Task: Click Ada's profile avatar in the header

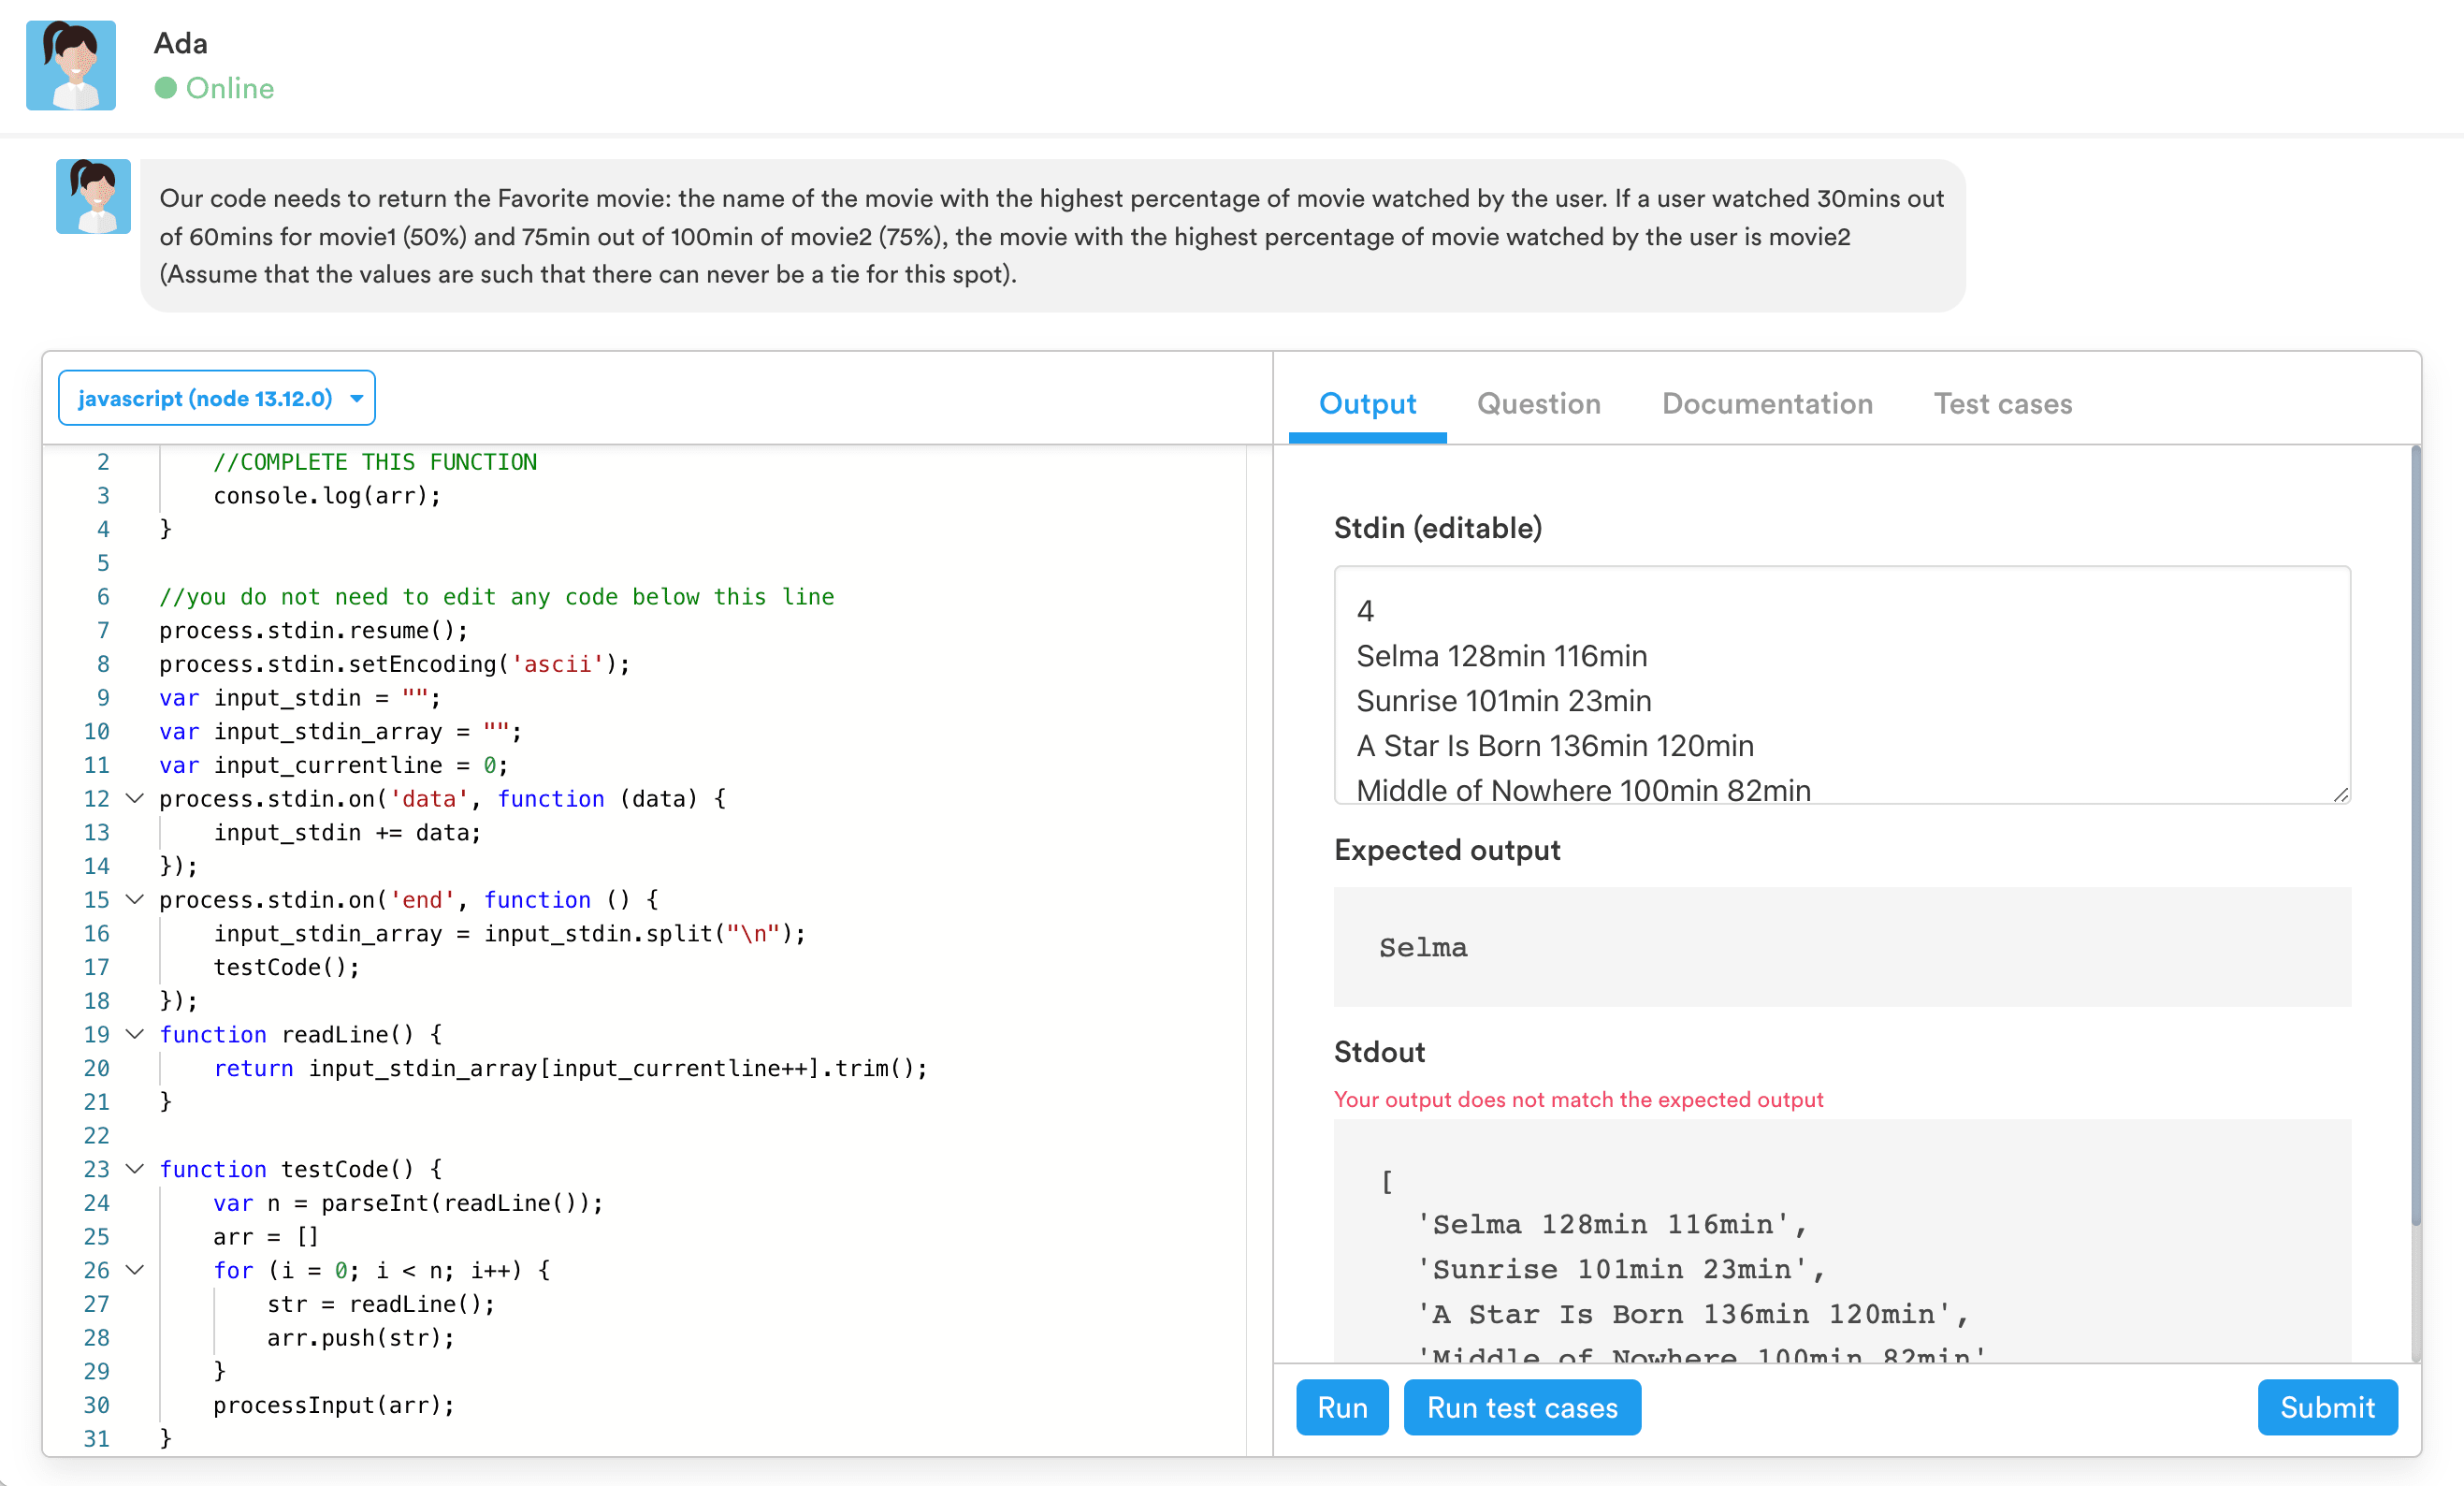Action: pos(70,64)
